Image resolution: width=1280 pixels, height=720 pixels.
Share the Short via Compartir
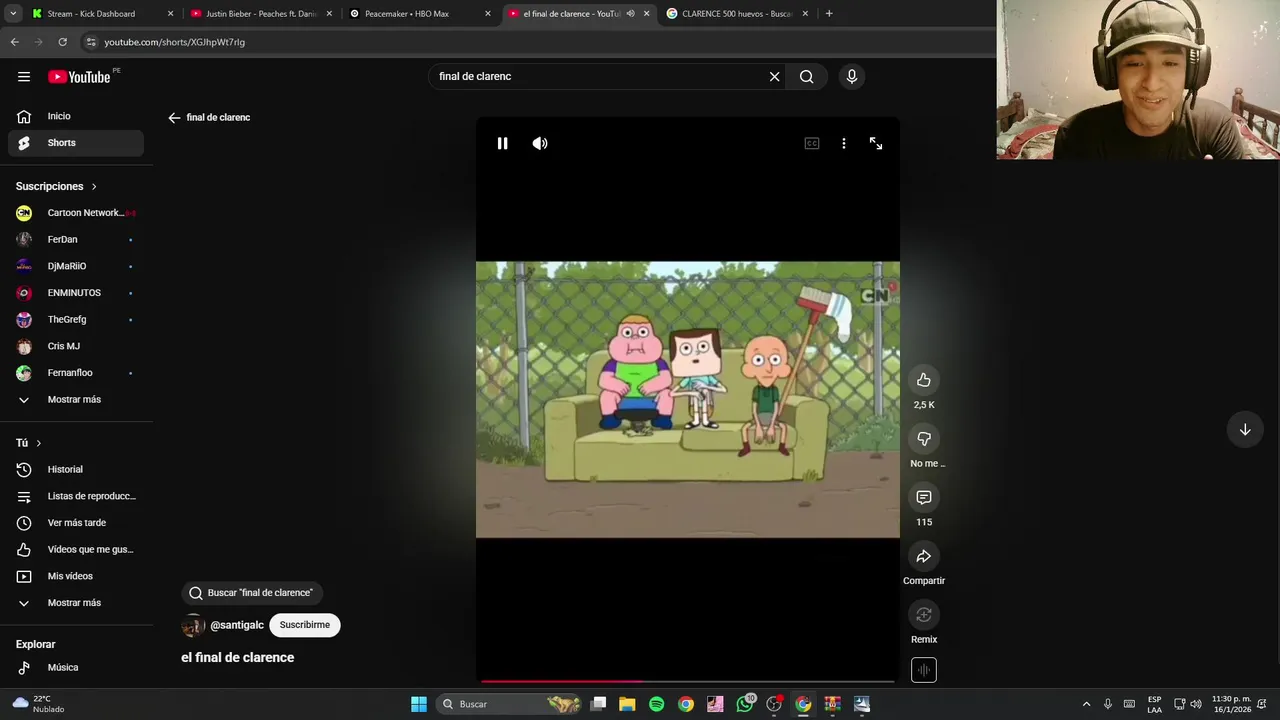[924, 556]
